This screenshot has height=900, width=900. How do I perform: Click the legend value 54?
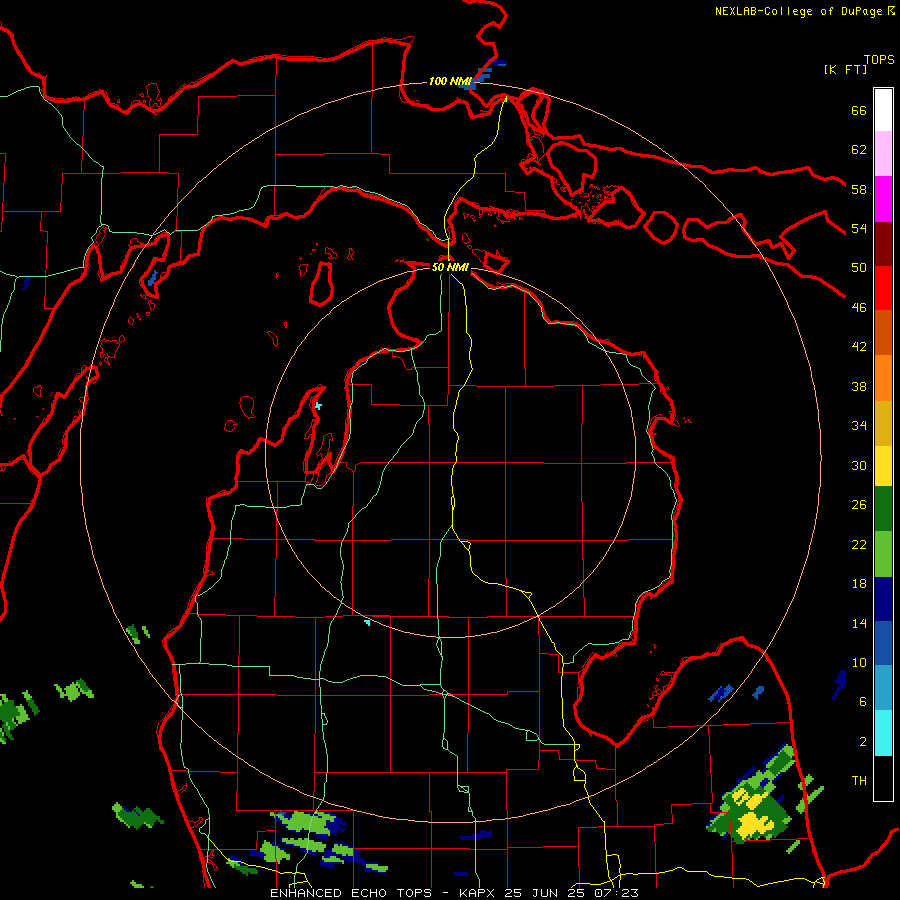(859, 228)
